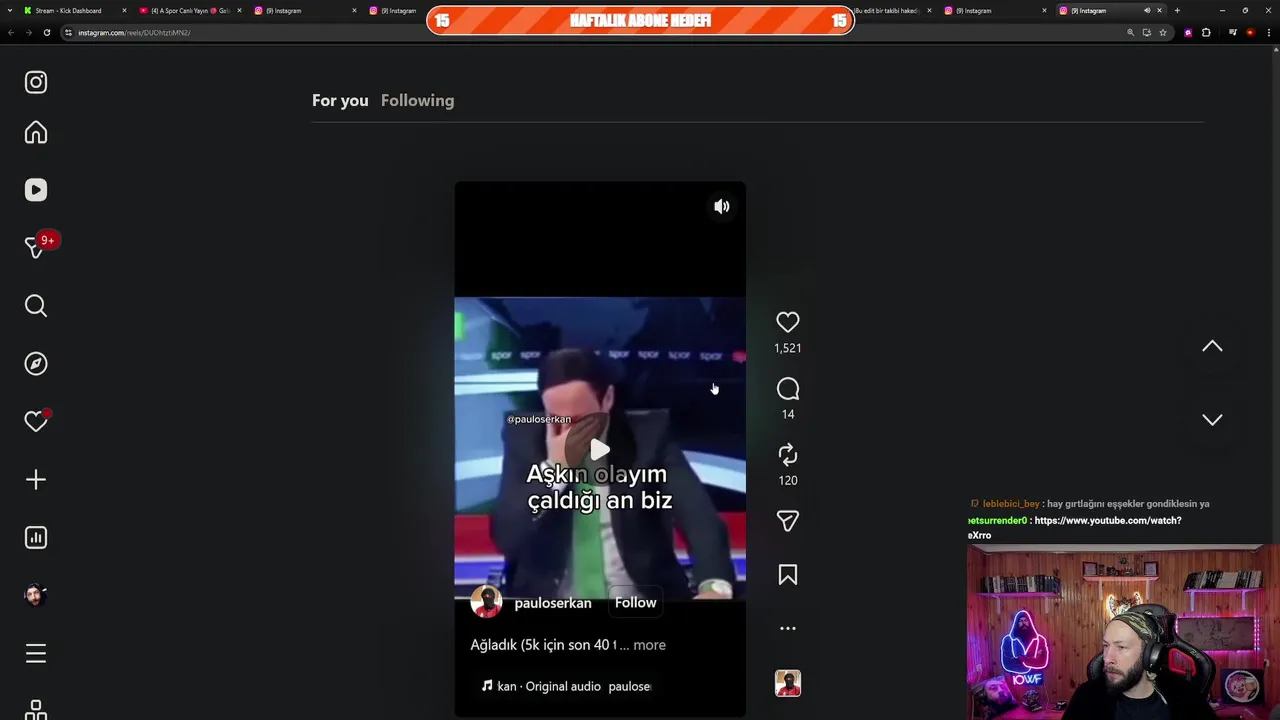Save the reel with bookmark icon
The width and height of the screenshot is (1280, 720).
click(x=788, y=575)
